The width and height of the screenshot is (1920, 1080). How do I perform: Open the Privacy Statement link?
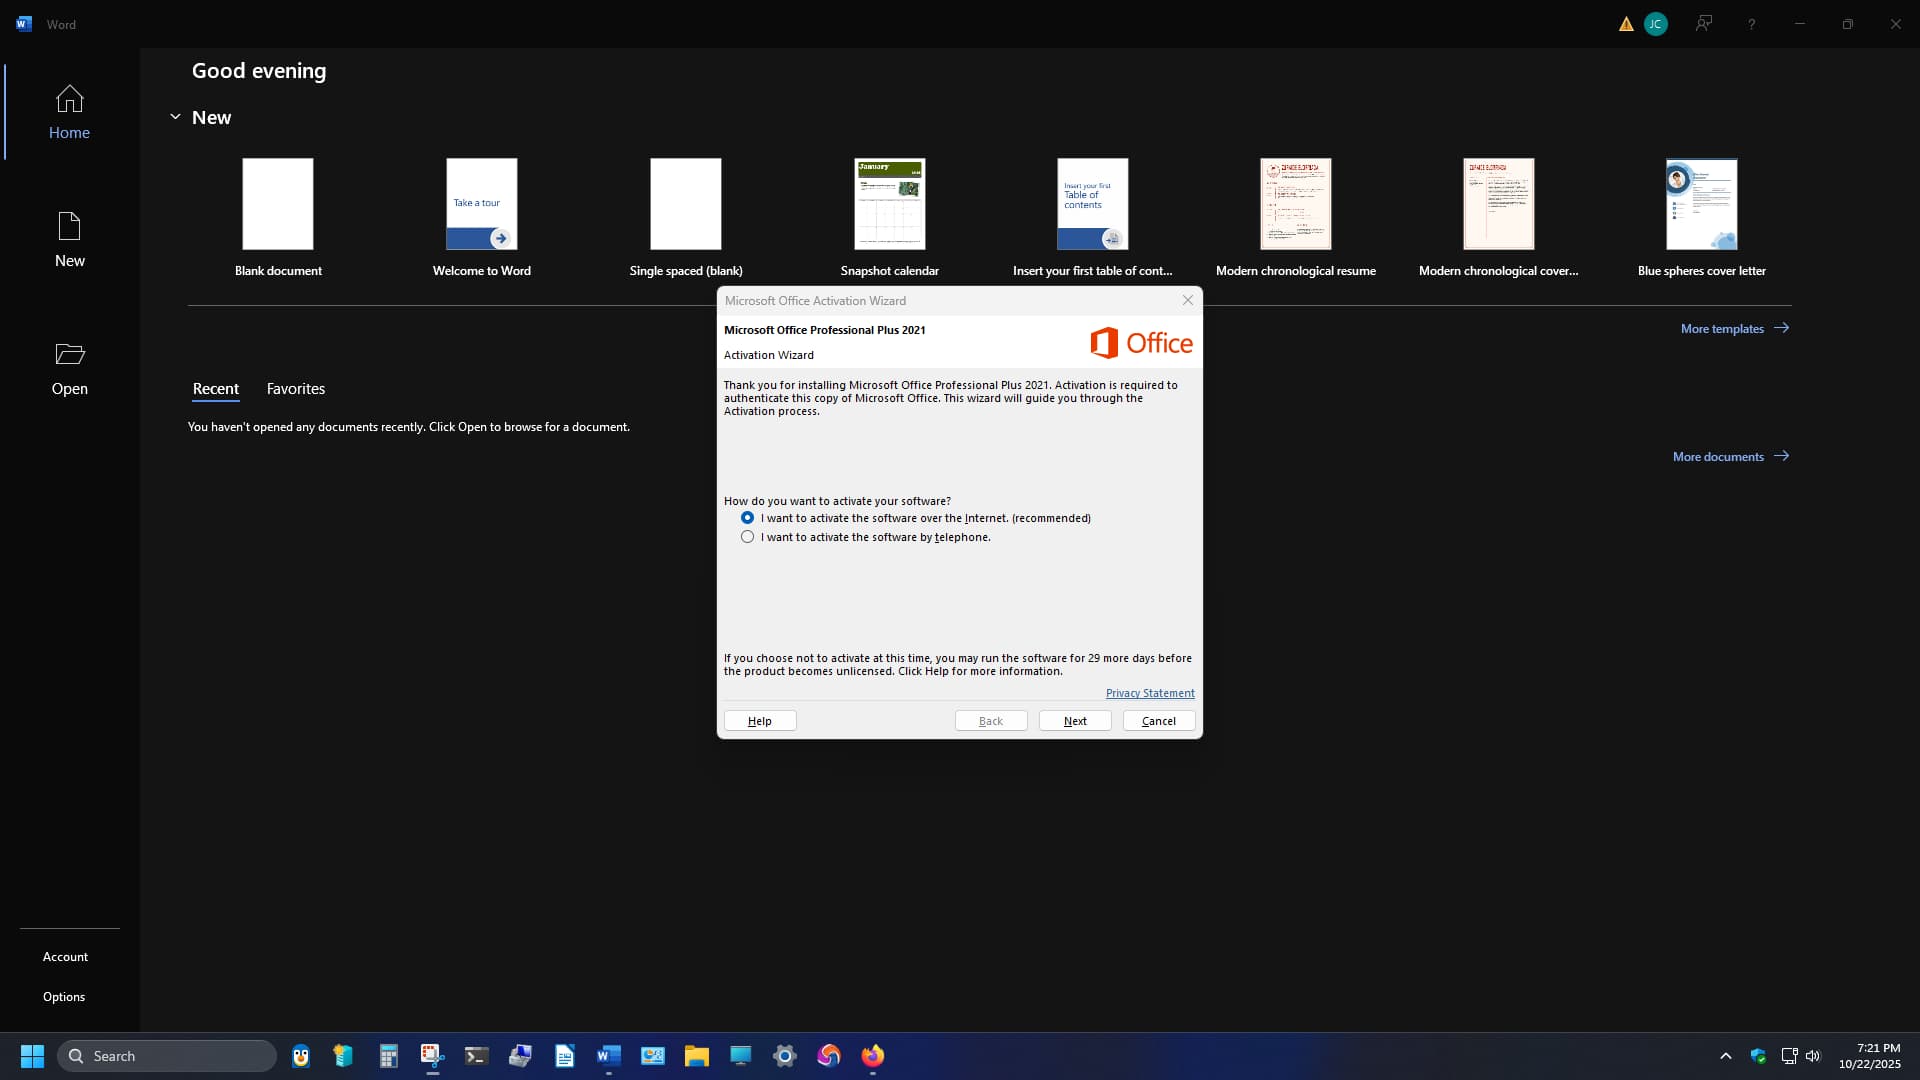1150,693
